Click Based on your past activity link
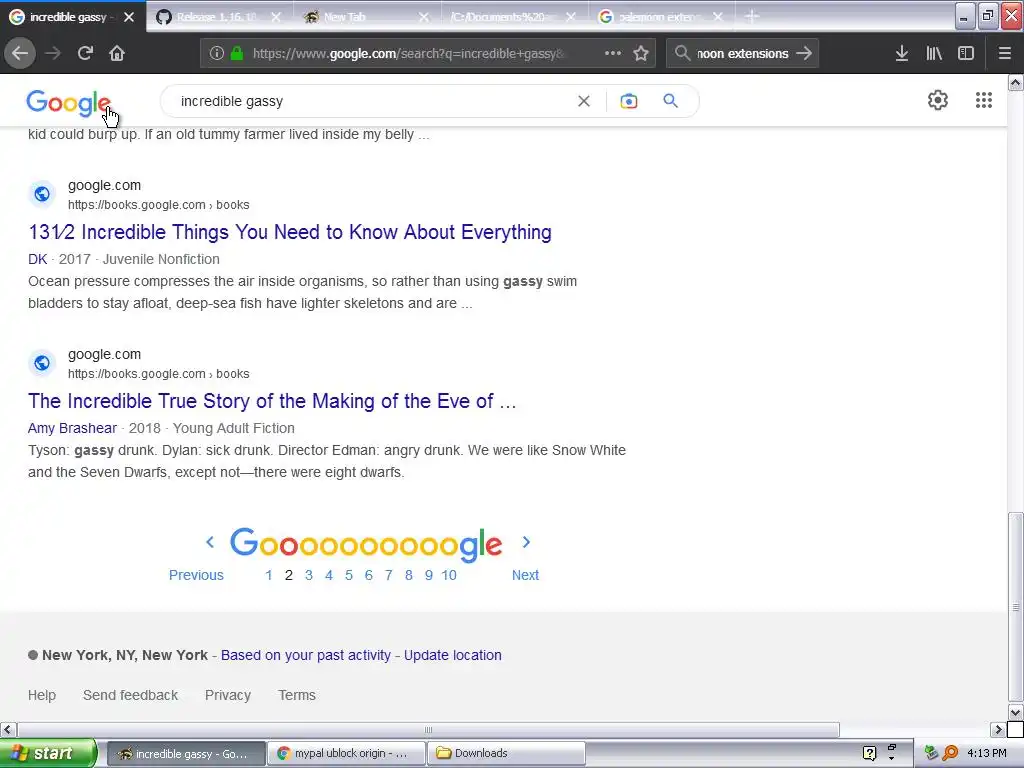The width and height of the screenshot is (1024, 768). click(x=306, y=655)
